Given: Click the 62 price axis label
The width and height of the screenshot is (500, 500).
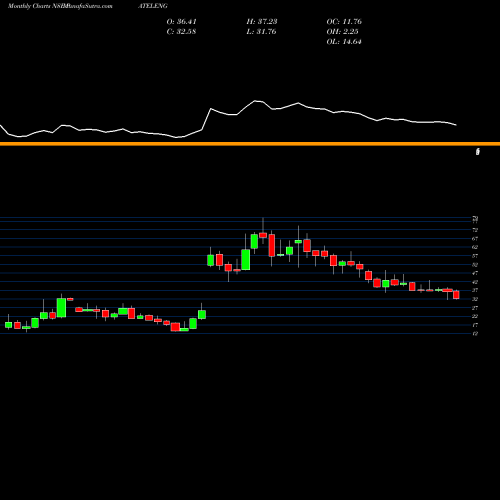Looking at the screenshot, I should pyautogui.click(x=475, y=247).
